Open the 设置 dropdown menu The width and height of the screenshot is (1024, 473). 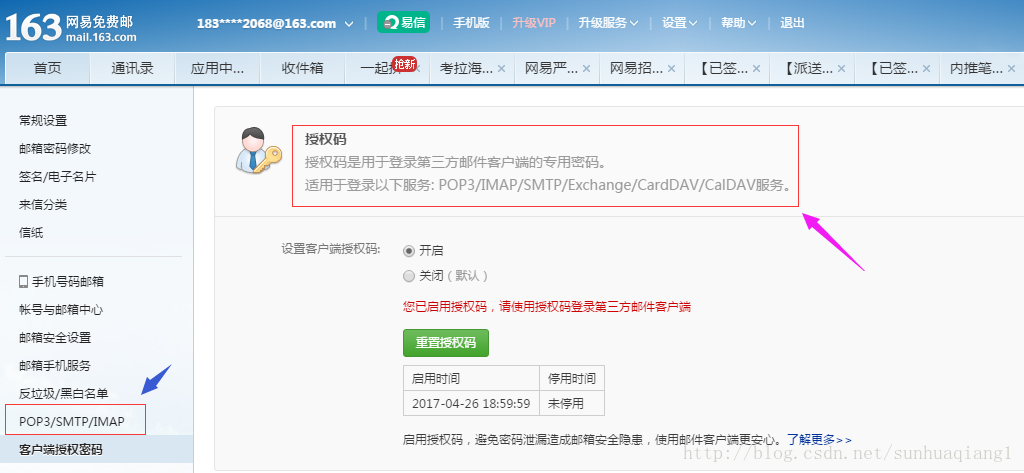tap(679, 23)
